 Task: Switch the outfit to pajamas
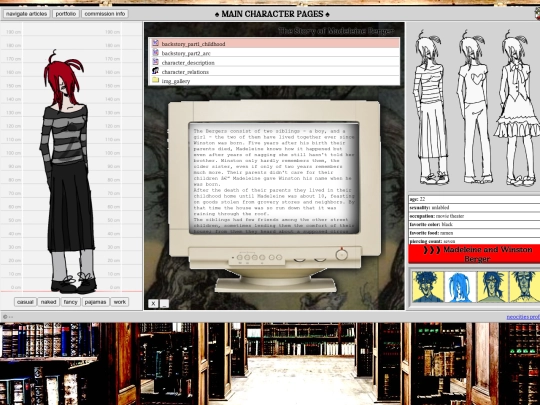(x=95, y=302)
